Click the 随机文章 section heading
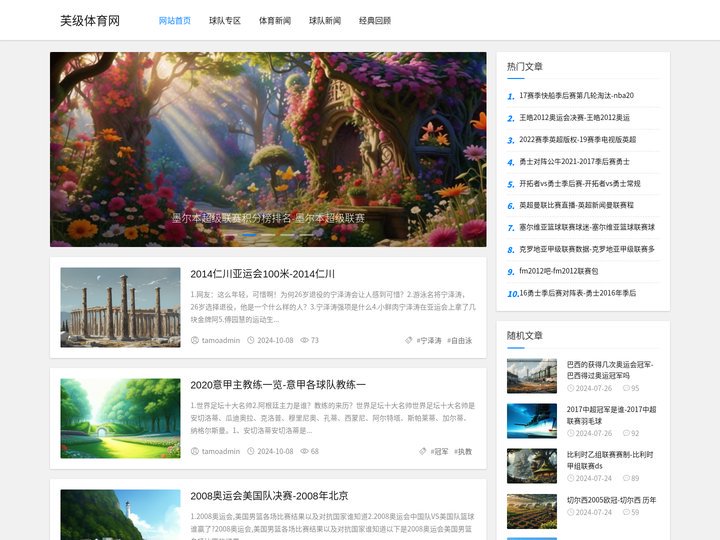This screenshot has height=540, width=720. point(524,336)
